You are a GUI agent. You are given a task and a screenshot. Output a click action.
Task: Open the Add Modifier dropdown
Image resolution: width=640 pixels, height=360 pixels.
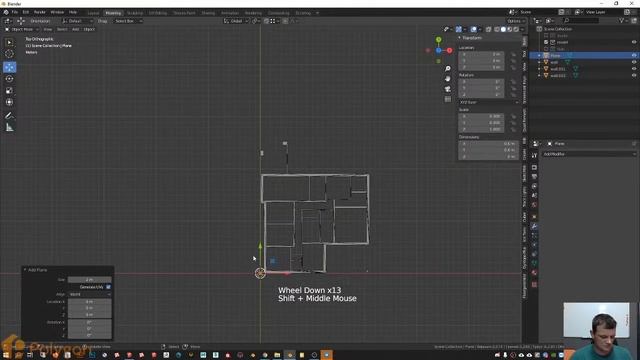[589, 154]
